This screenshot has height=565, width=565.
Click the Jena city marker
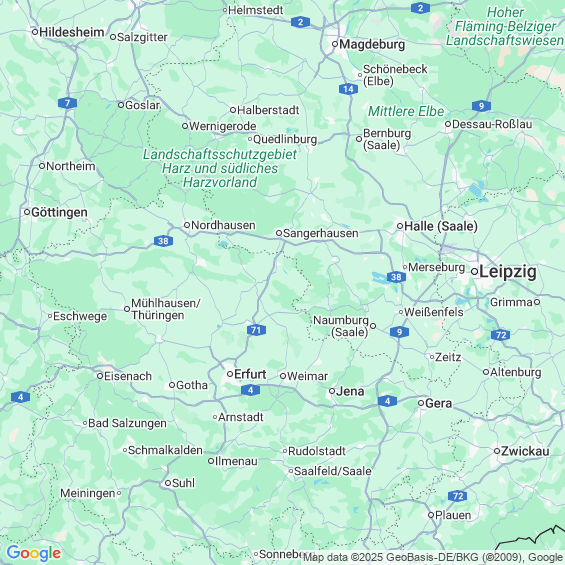332,391
